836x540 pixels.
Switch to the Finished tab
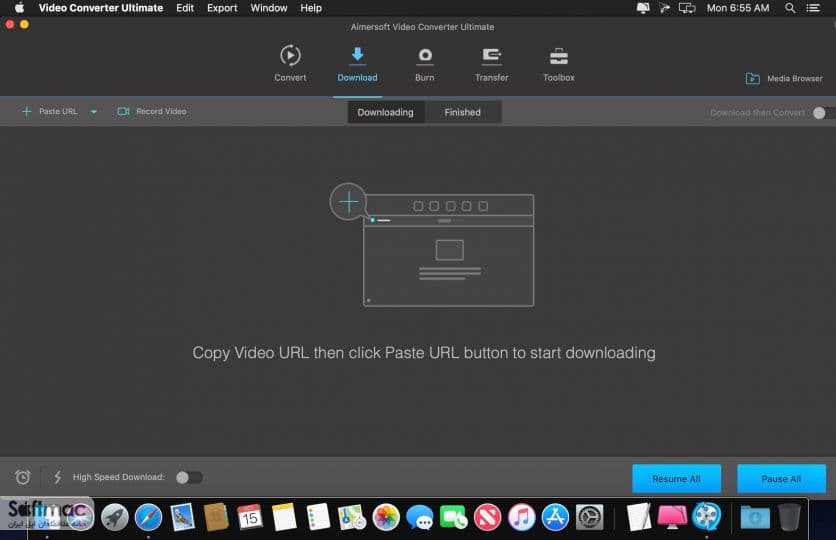pos(462,112)
